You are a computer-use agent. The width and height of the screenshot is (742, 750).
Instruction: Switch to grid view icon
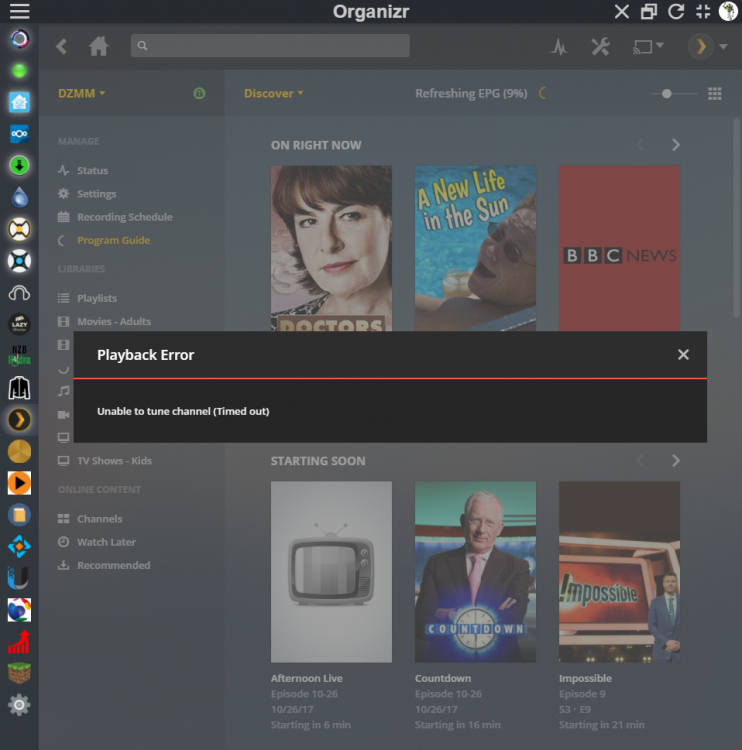click(715, 94)
